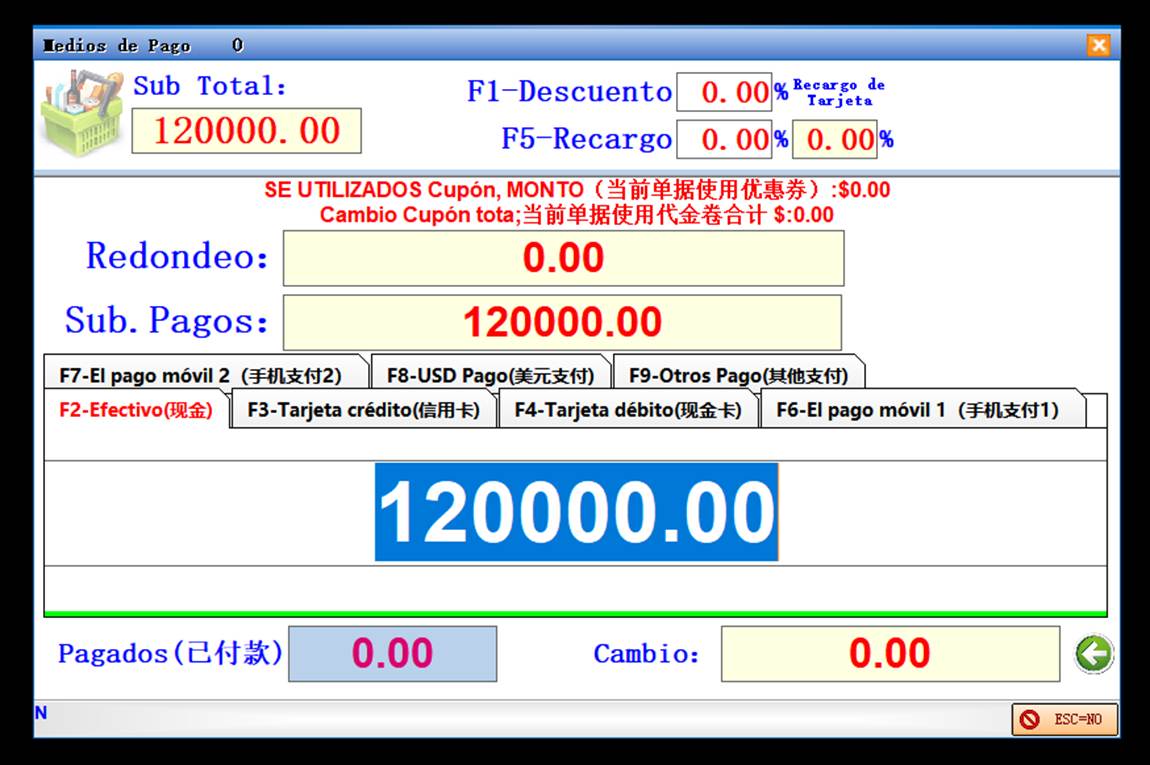Click the highlighted cash amount 120000.00
Screen dimensions: 1150x765
click(x=576, y=512)
